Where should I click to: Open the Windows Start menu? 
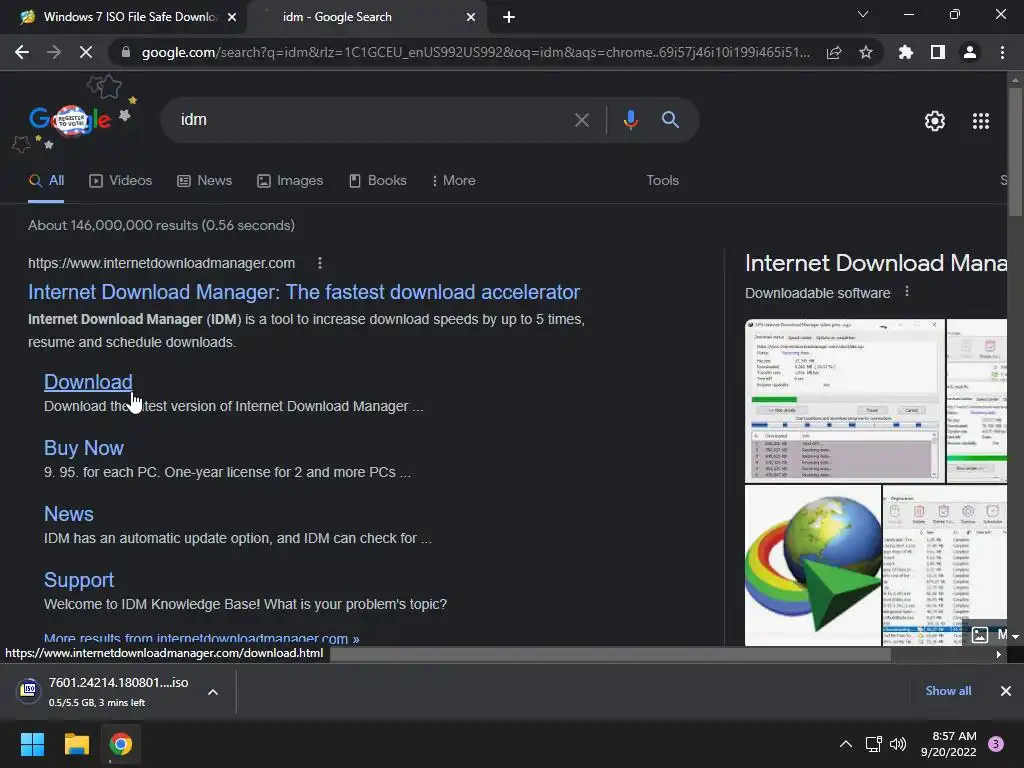pyautogui.click(x=32, y=744)
